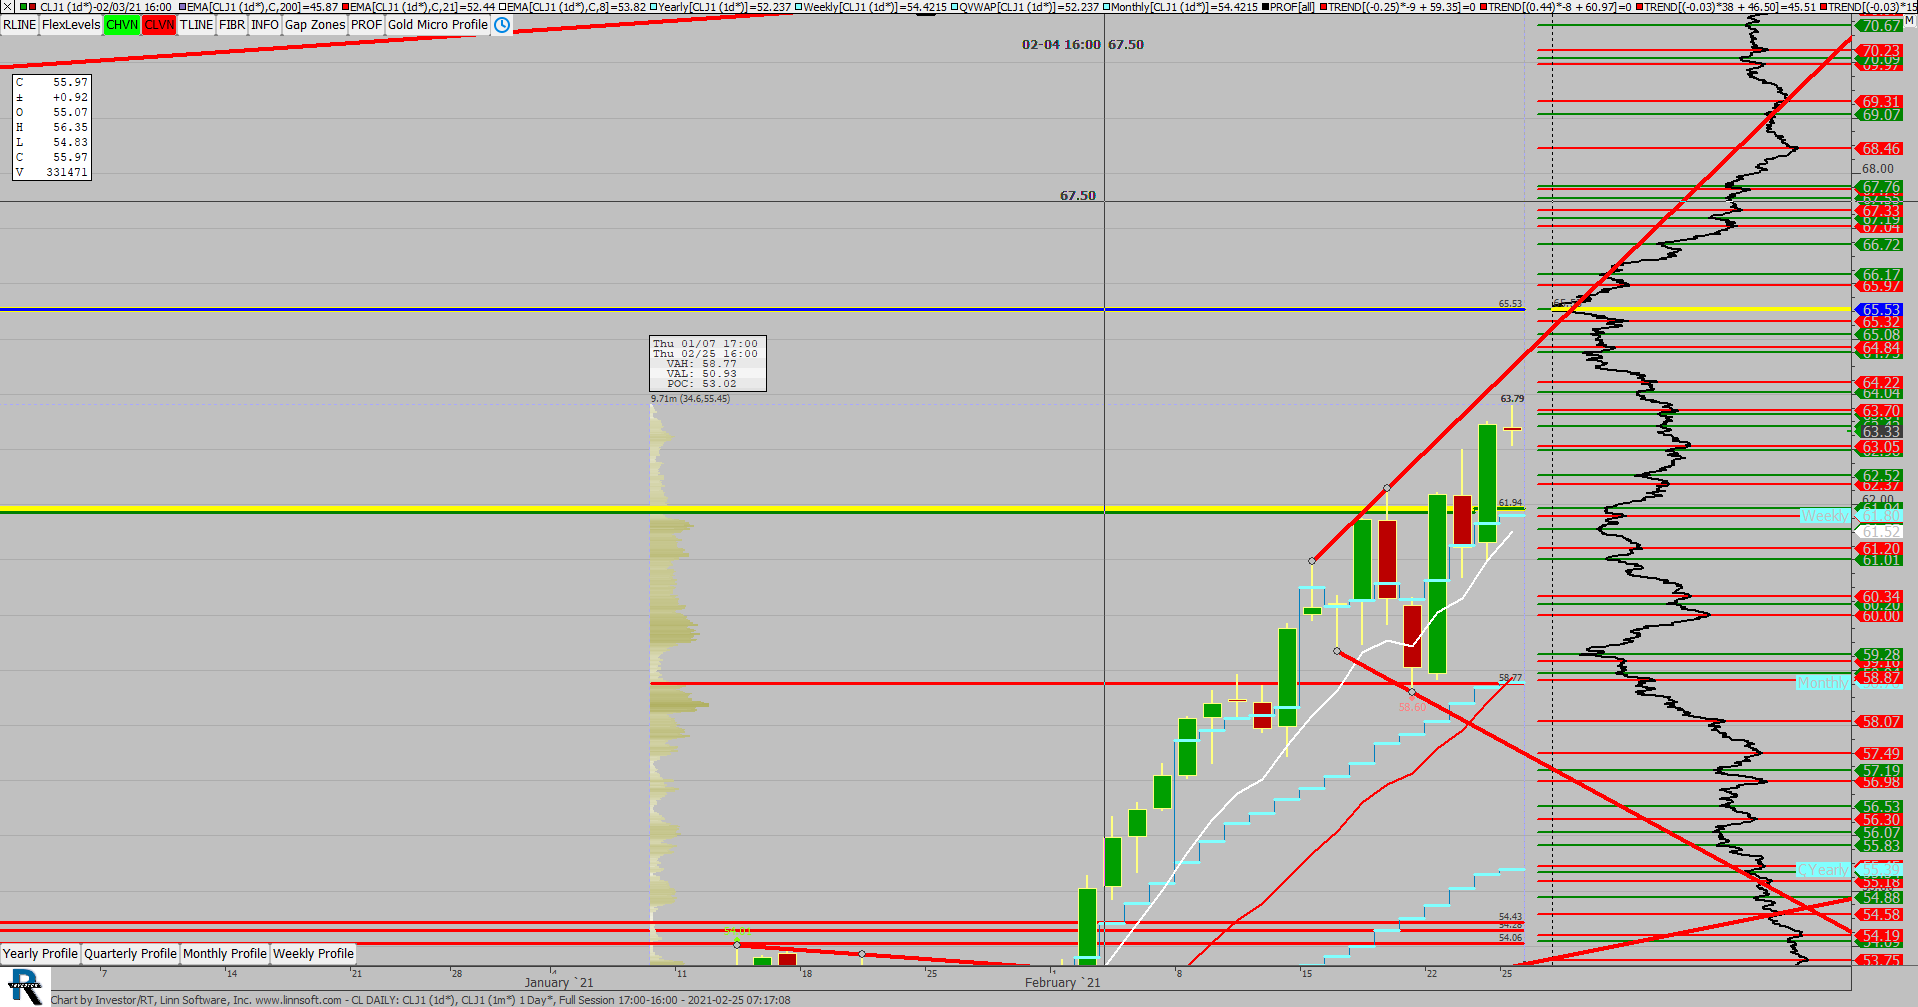
Task: Click the blue 65.53 price scale label
Action: pos(1880,310)
